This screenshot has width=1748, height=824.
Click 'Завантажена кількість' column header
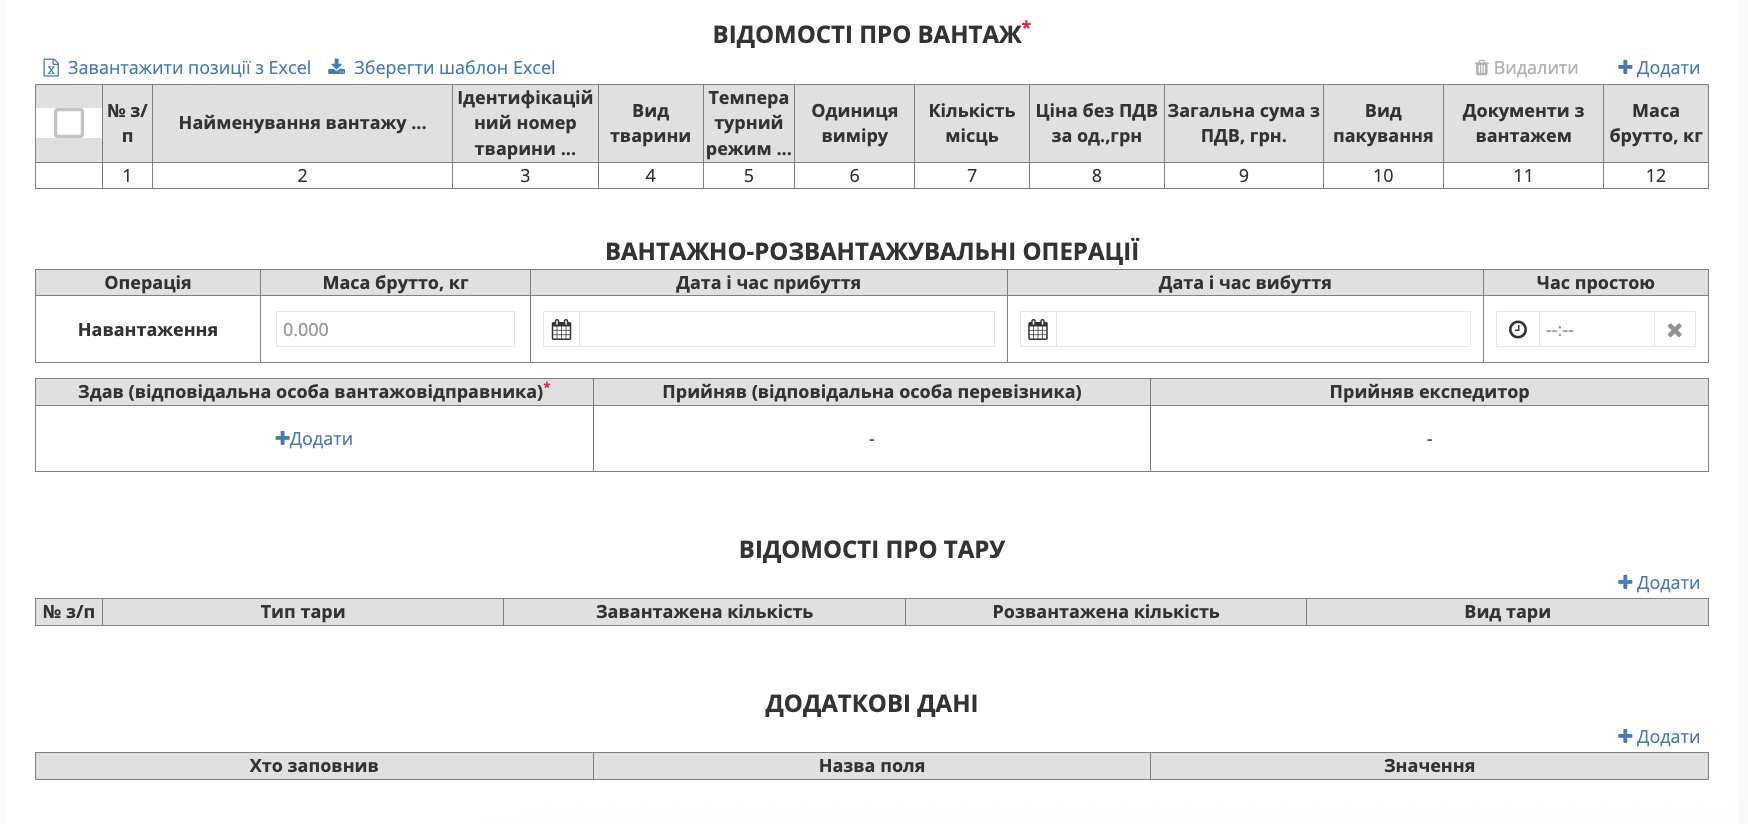tap(704, 612)
